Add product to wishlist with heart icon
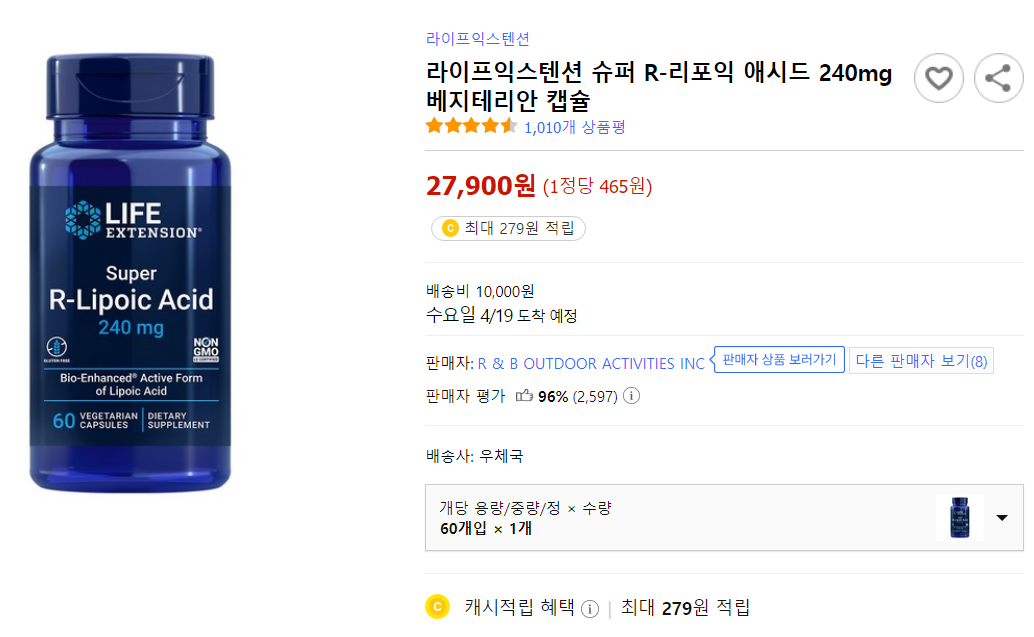The height and width of the screenshot is (637, 1034). [938, 78]
